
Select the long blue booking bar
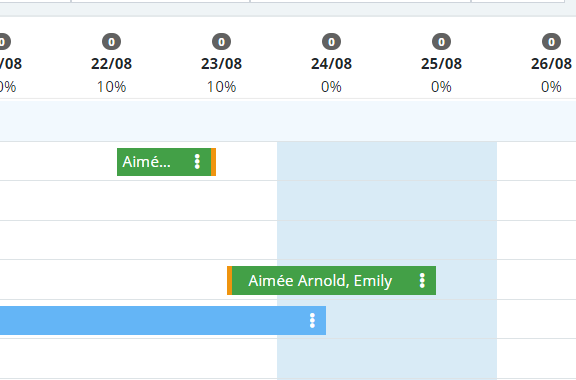(x=163, y=320)
